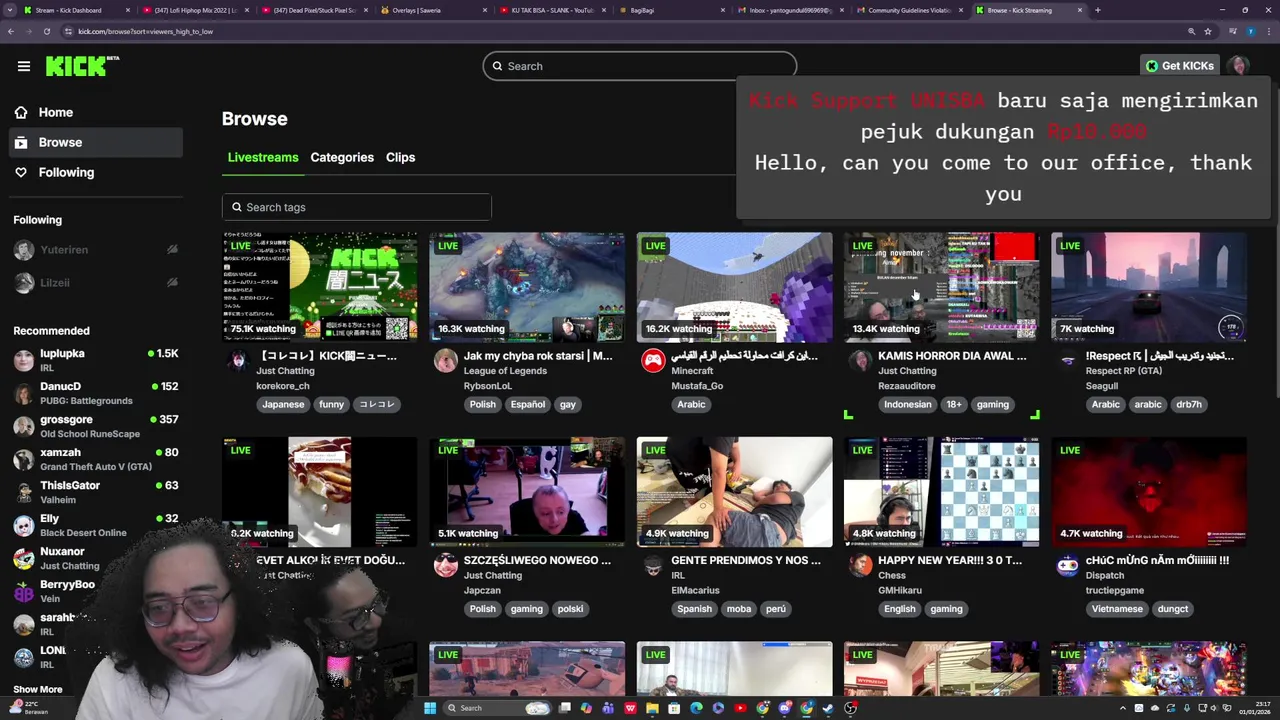Open the chess stream thumbnail with 4.8K watching
The height and width of the screenshot is (720, 1280).
[941, 492]
